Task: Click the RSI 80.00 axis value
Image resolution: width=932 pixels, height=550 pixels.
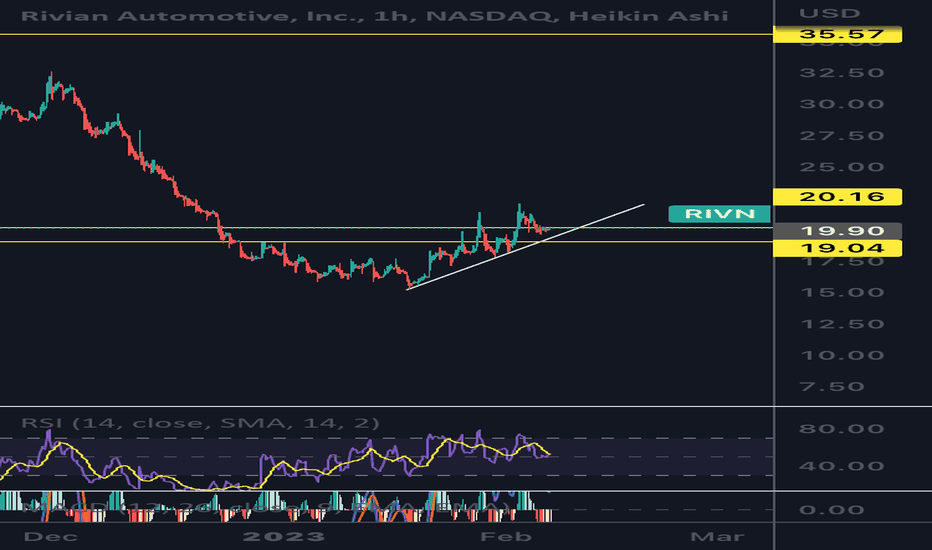Action: click(x=842, y=429)
